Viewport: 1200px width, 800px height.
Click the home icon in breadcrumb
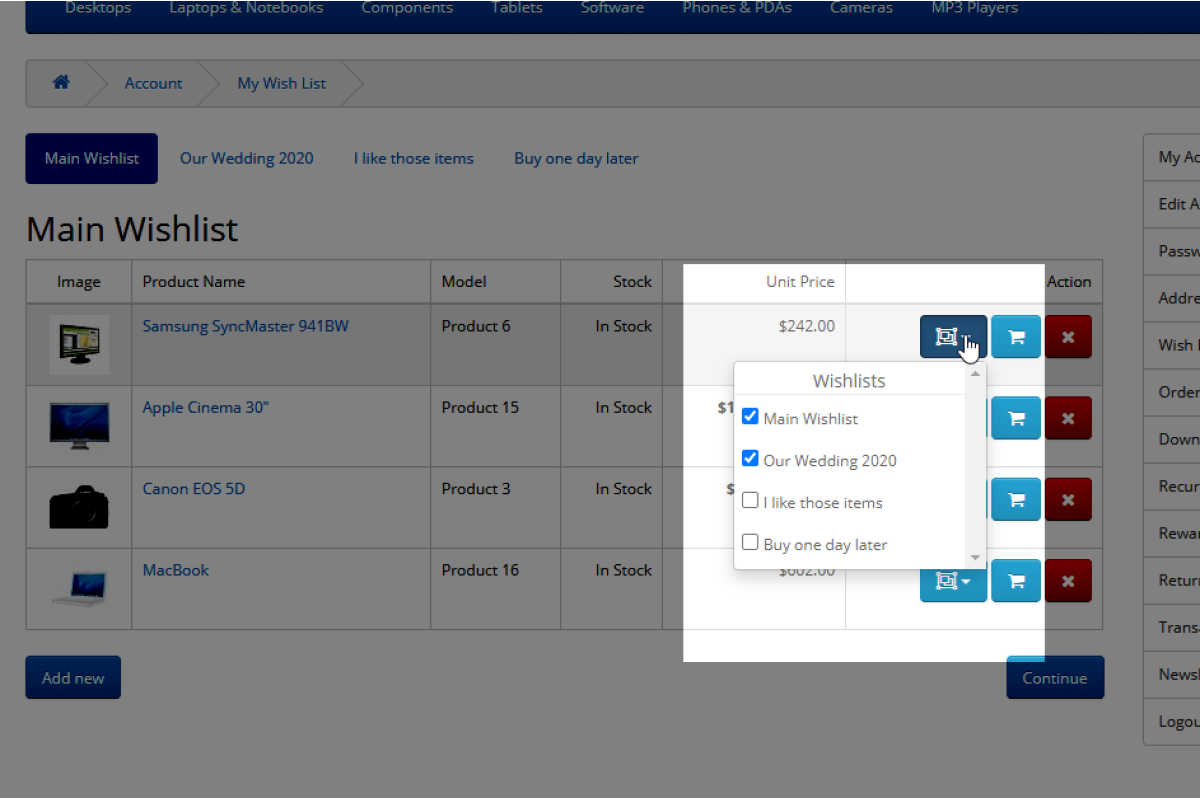coord(61,83)
